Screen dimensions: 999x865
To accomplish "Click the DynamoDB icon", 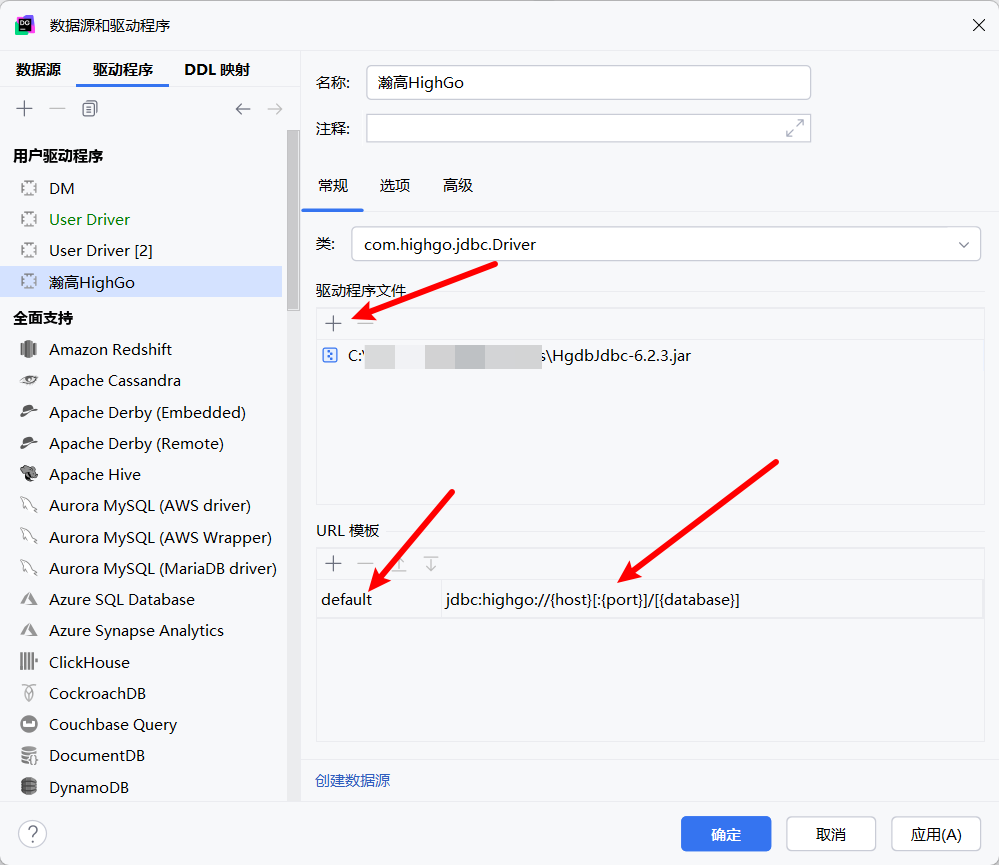I will click(29, 786).
